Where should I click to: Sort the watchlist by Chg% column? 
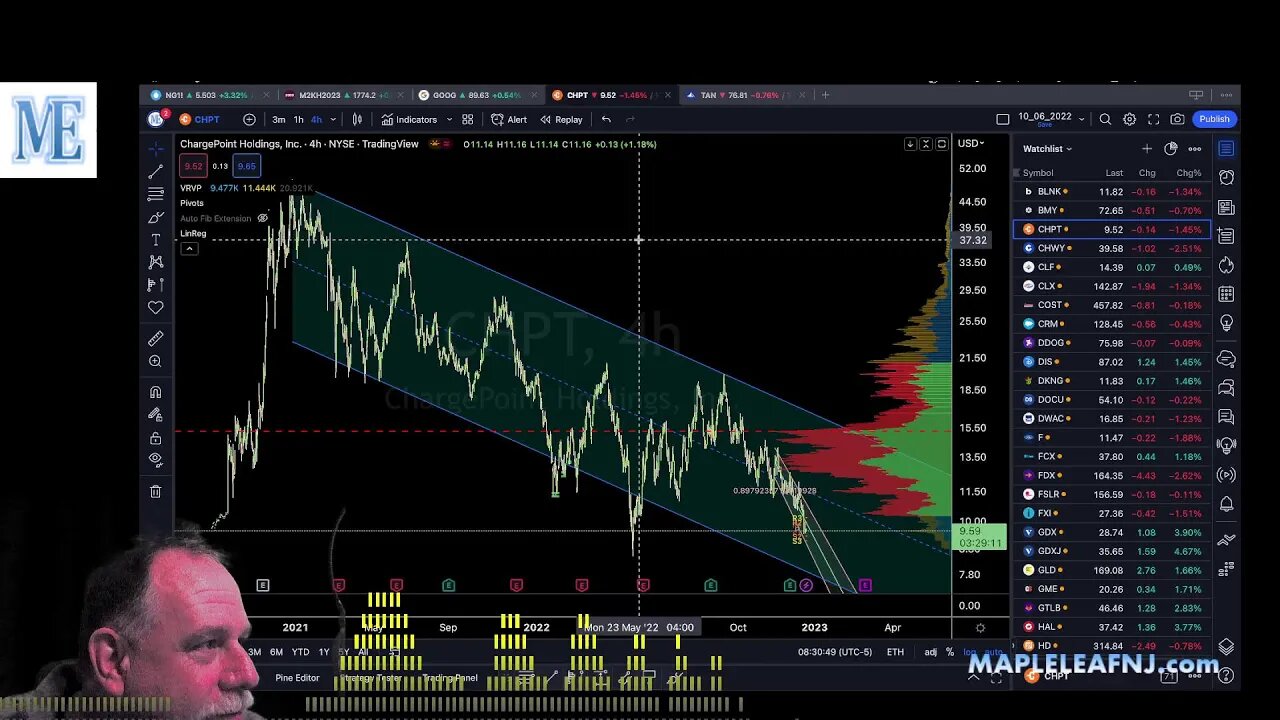[1188, 173]
